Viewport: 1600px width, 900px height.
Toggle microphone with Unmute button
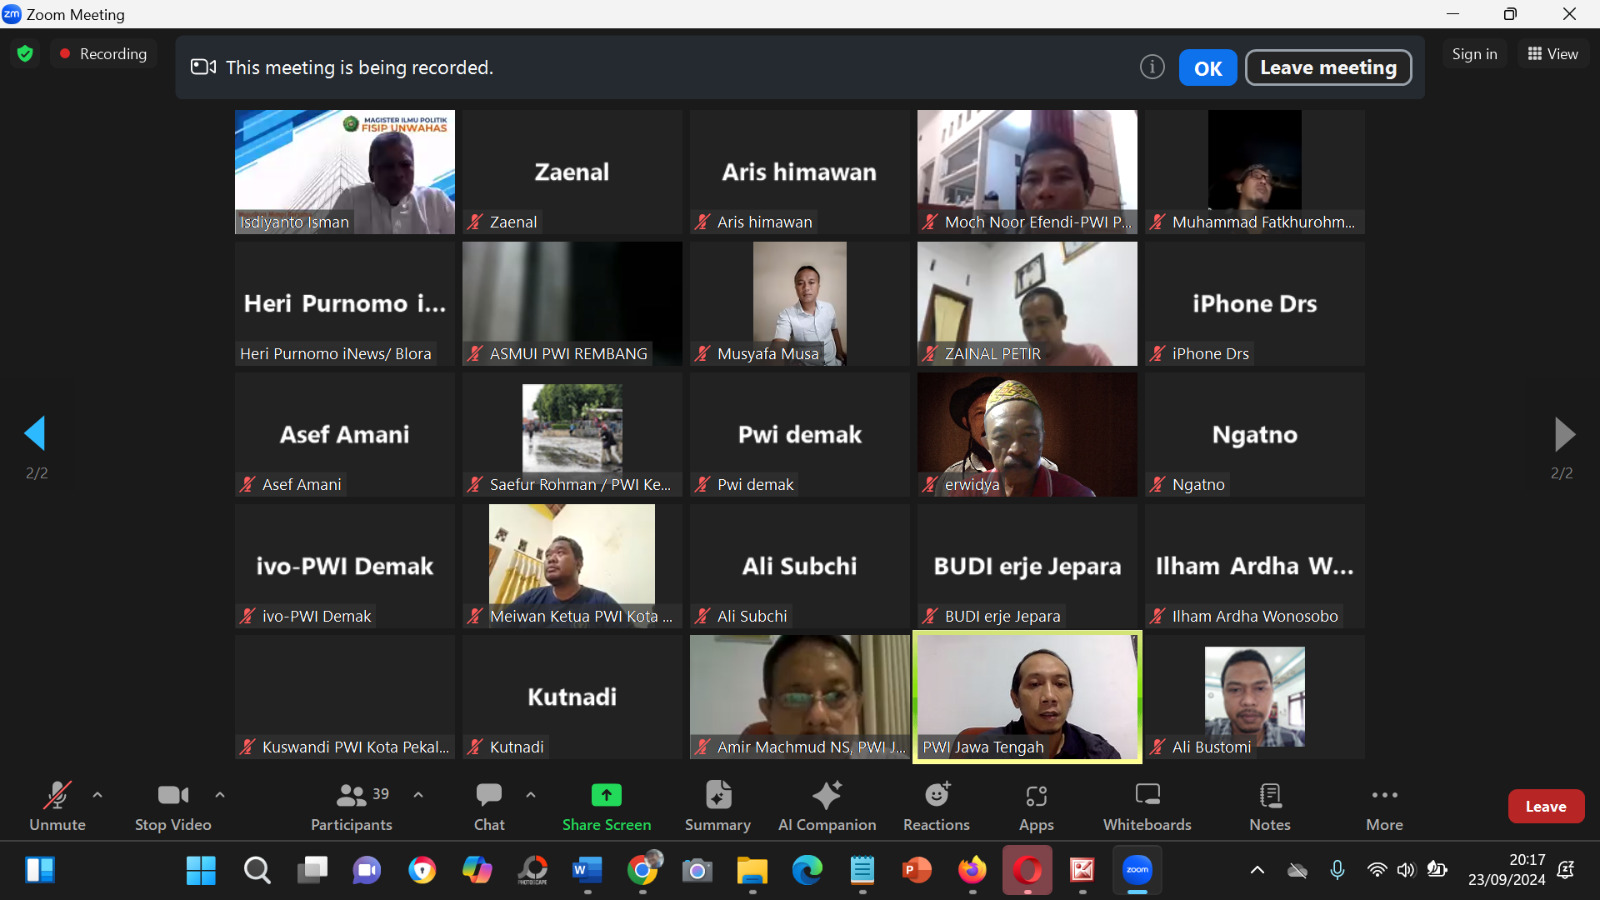coord(57,806)
